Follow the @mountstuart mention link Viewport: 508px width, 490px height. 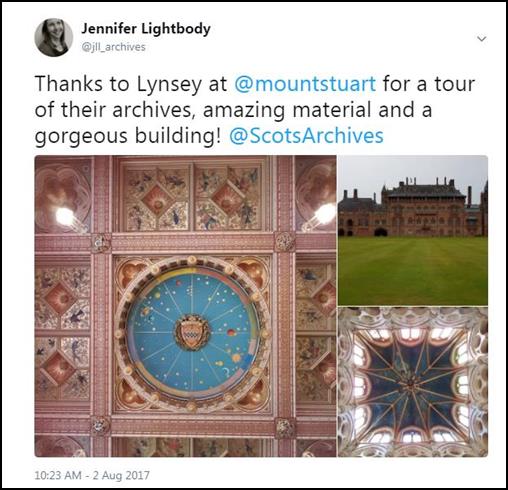305,84
